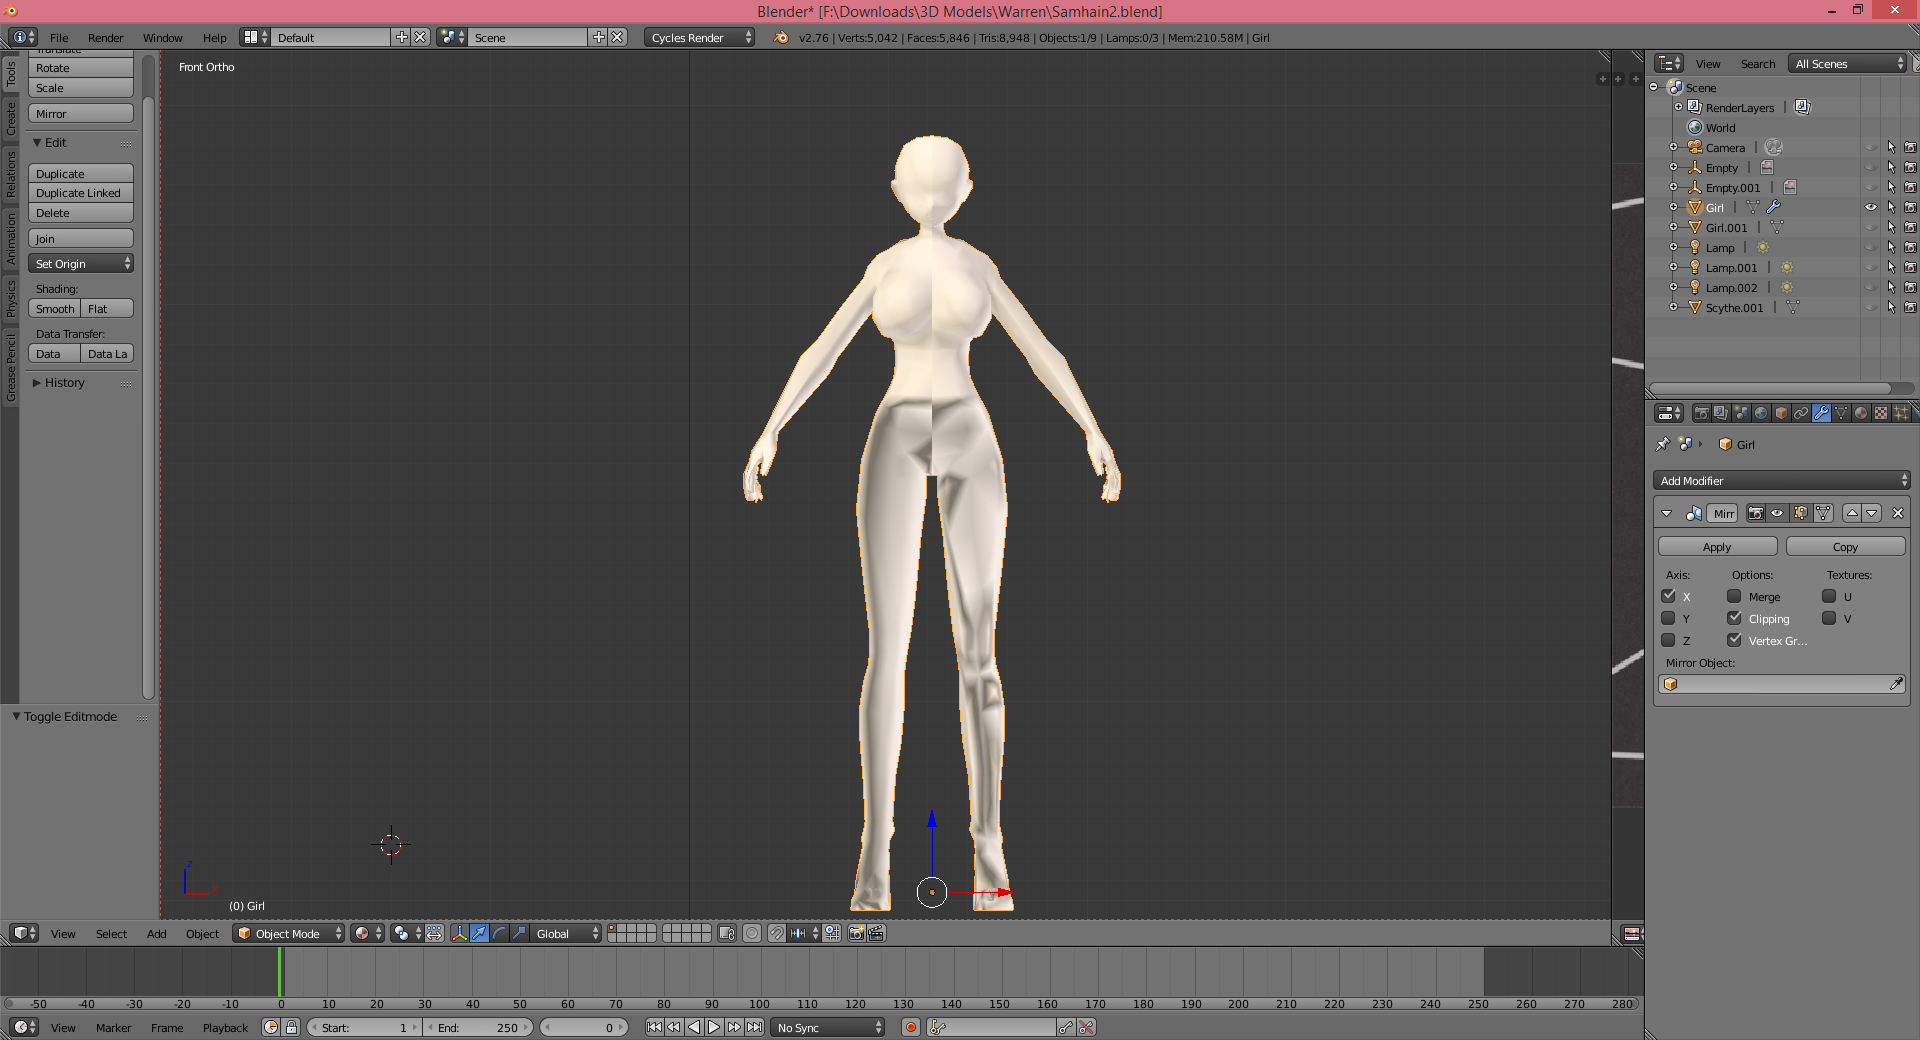The image size is (1920, 1040).
Task: Toggle the snap magnet icon
Action: (777, 933)
